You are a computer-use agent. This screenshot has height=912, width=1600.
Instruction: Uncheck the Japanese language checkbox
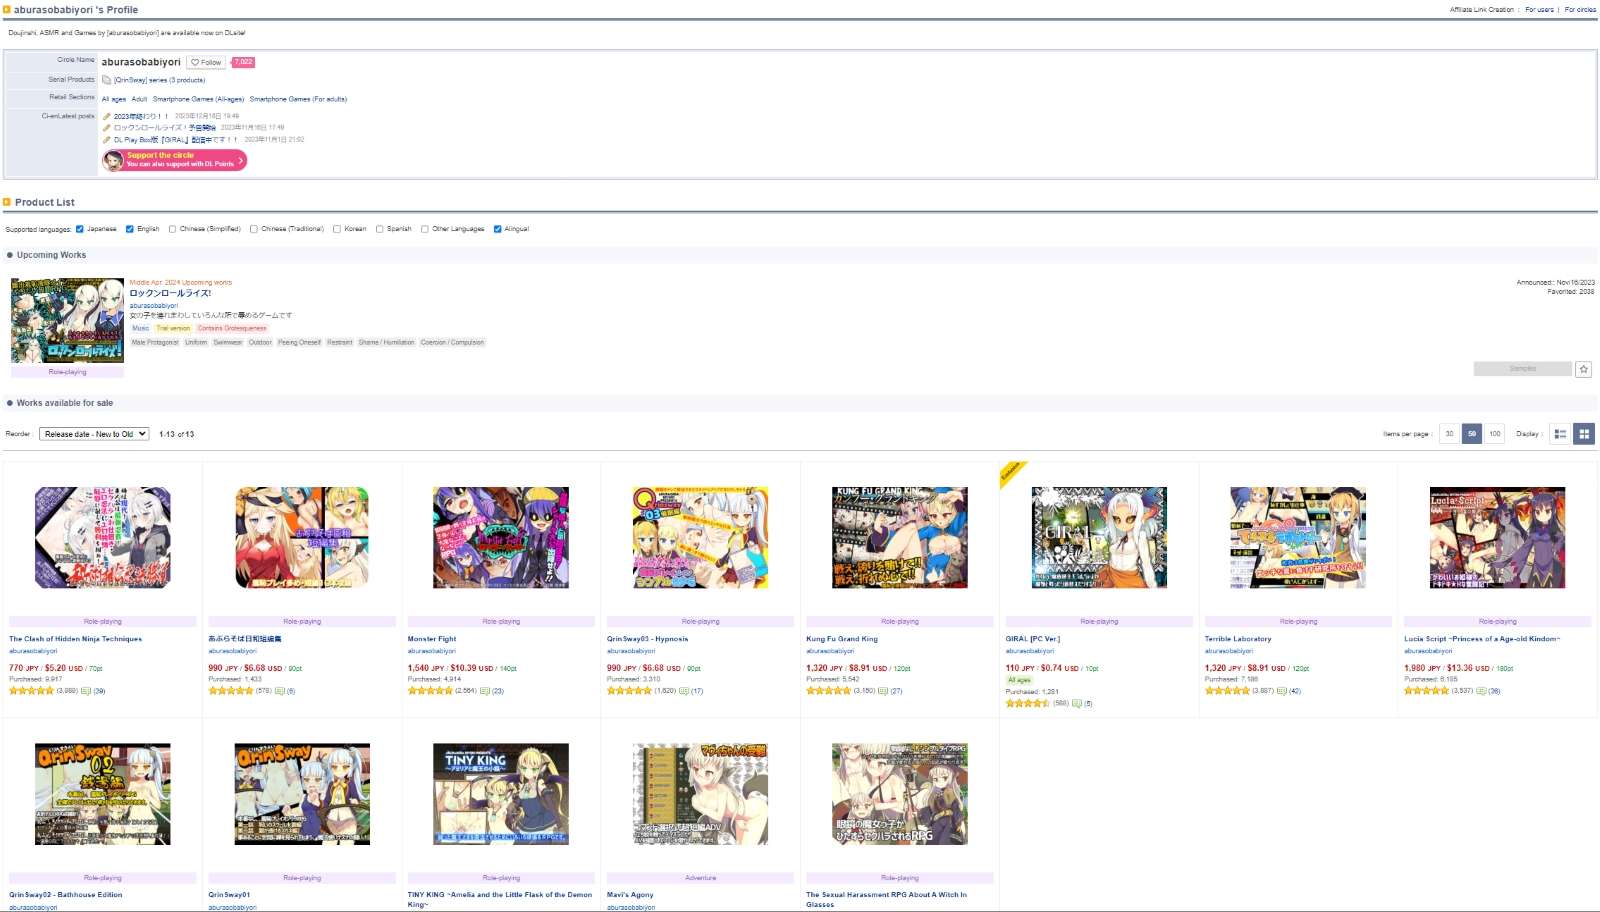coord(80,229)
